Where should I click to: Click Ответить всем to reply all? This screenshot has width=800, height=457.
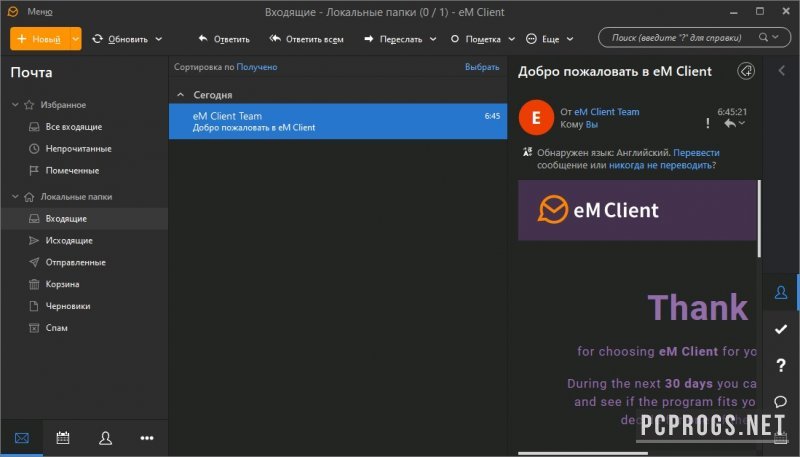(x=307, y=39)
